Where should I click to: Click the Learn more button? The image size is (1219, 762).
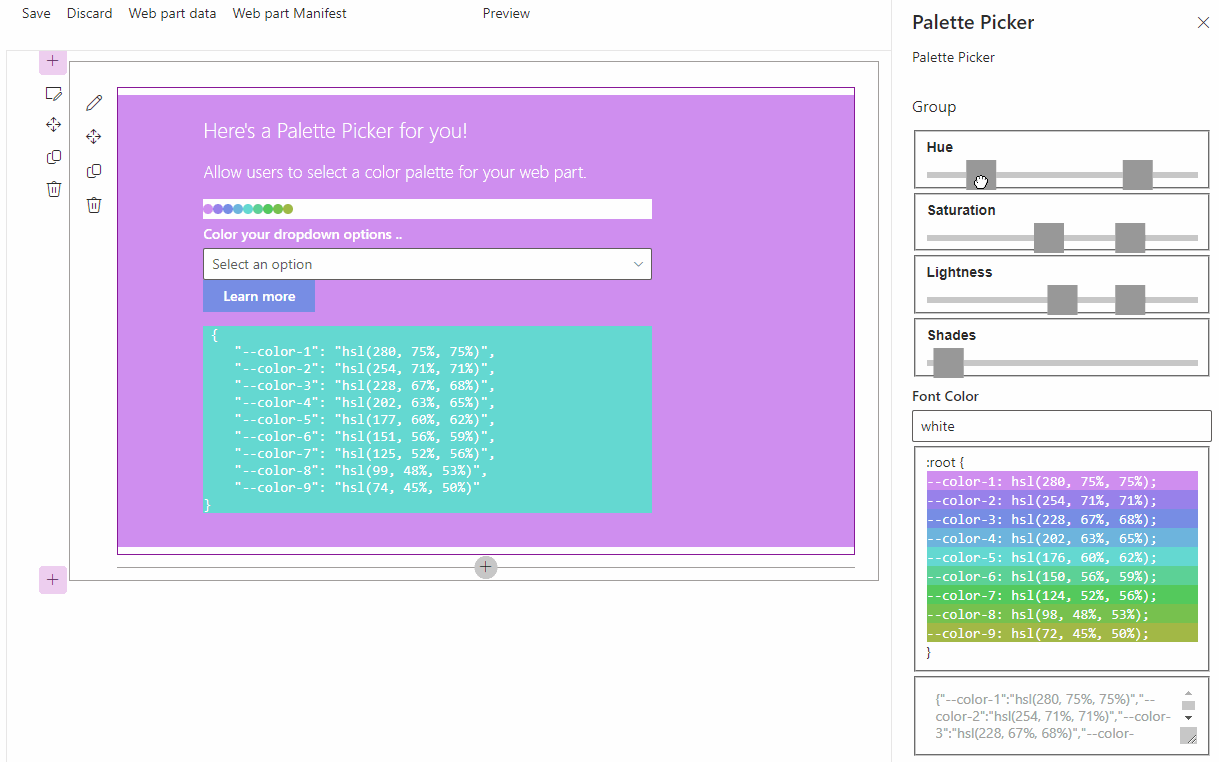click(x=259, y=296)
